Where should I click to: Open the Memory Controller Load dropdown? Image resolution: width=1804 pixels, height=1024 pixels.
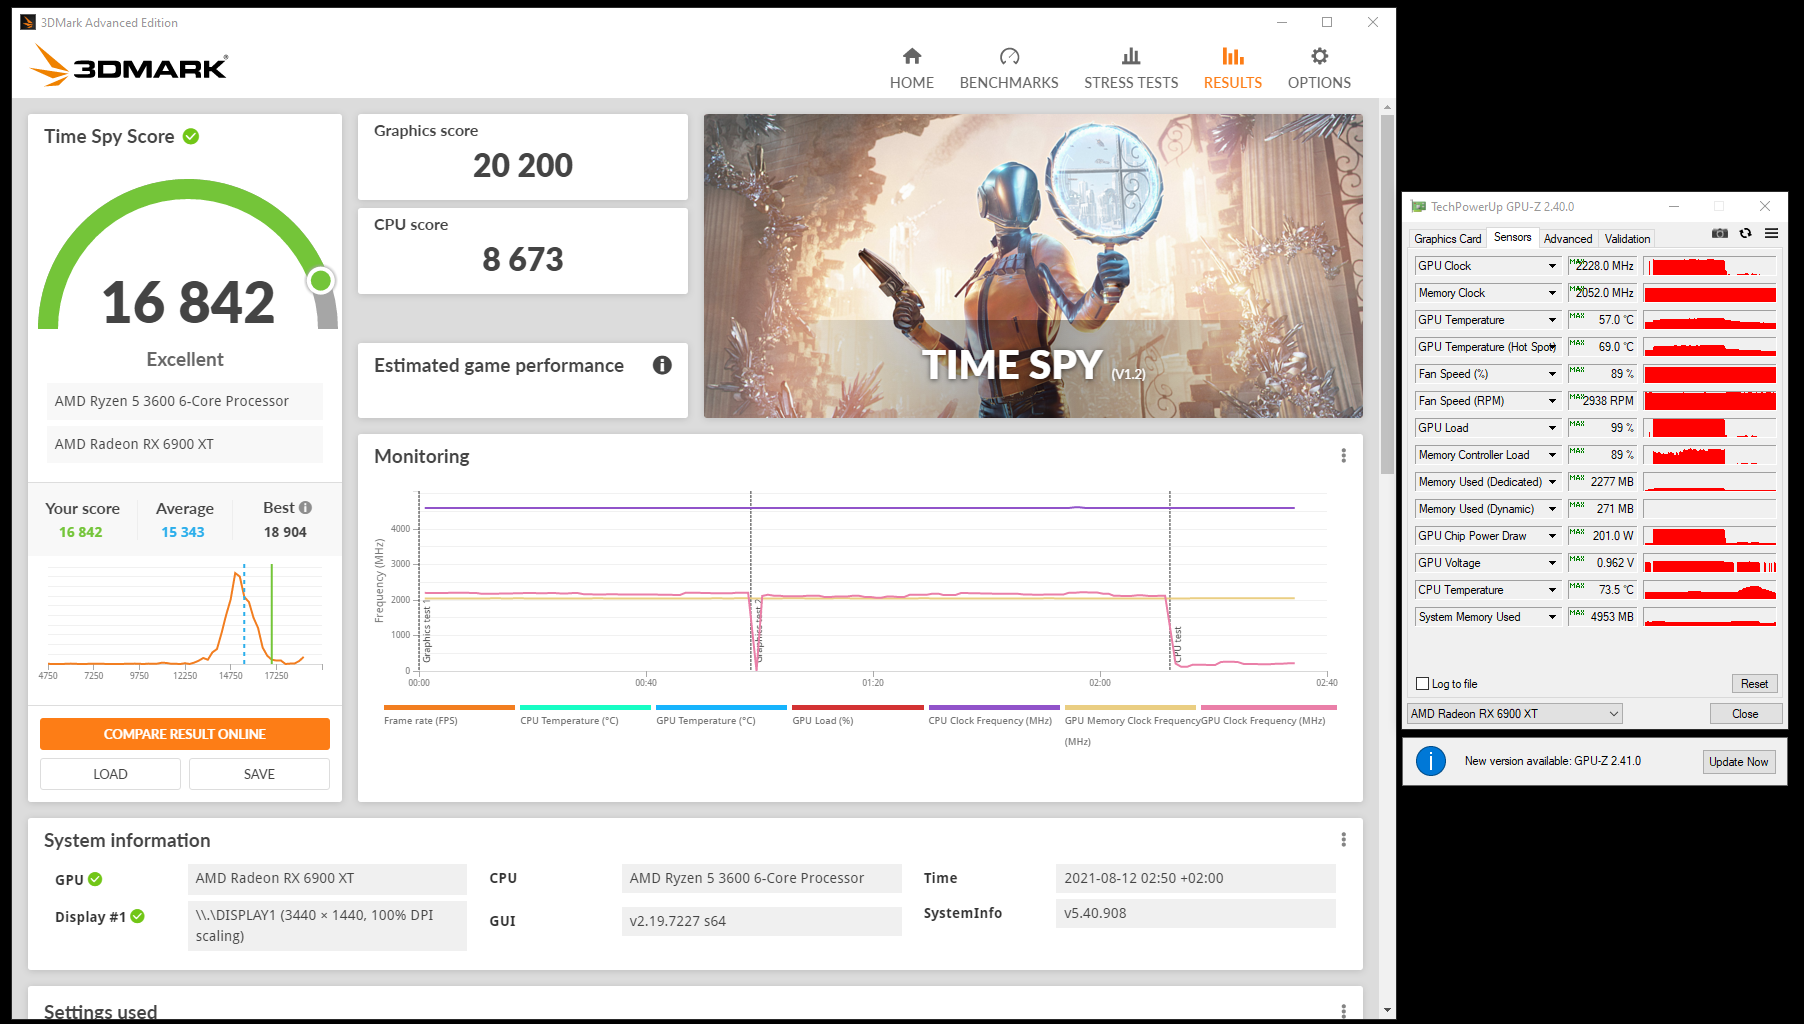pyautogui.click(x=1552, y=455)
